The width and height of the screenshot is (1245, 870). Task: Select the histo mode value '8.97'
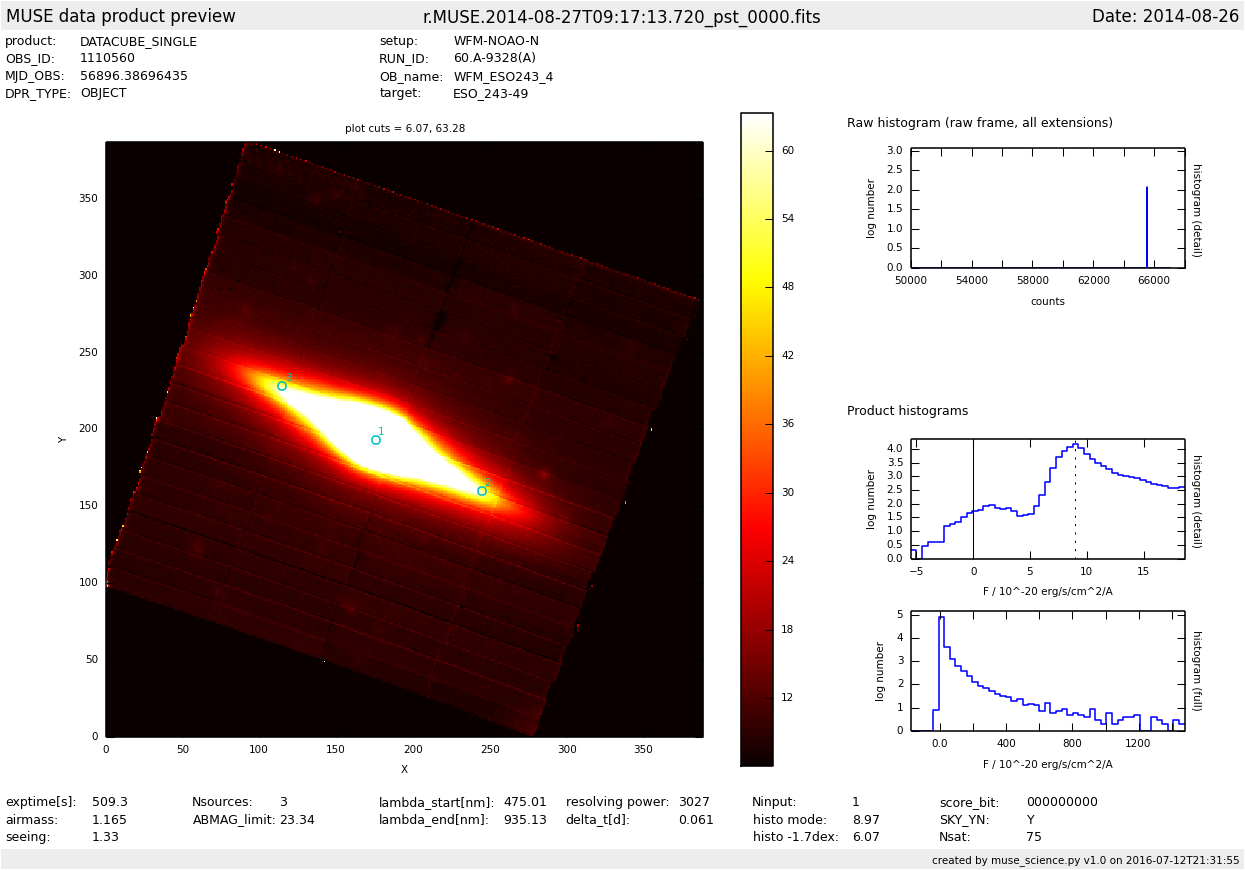[x=866, y=820]
